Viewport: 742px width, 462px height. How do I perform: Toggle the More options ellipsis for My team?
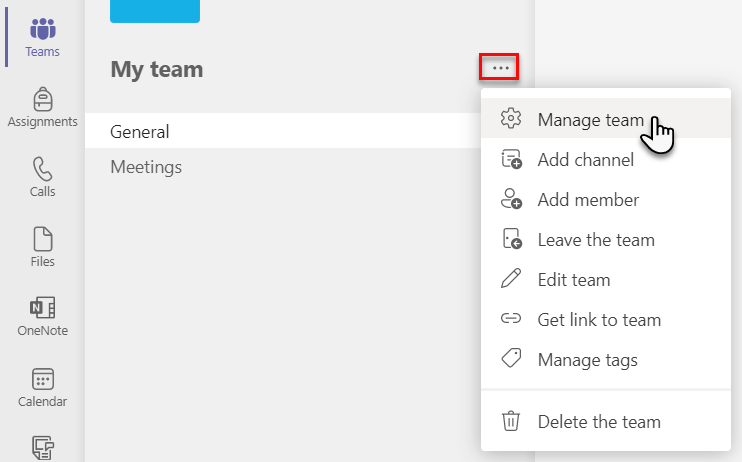[499, 67]
